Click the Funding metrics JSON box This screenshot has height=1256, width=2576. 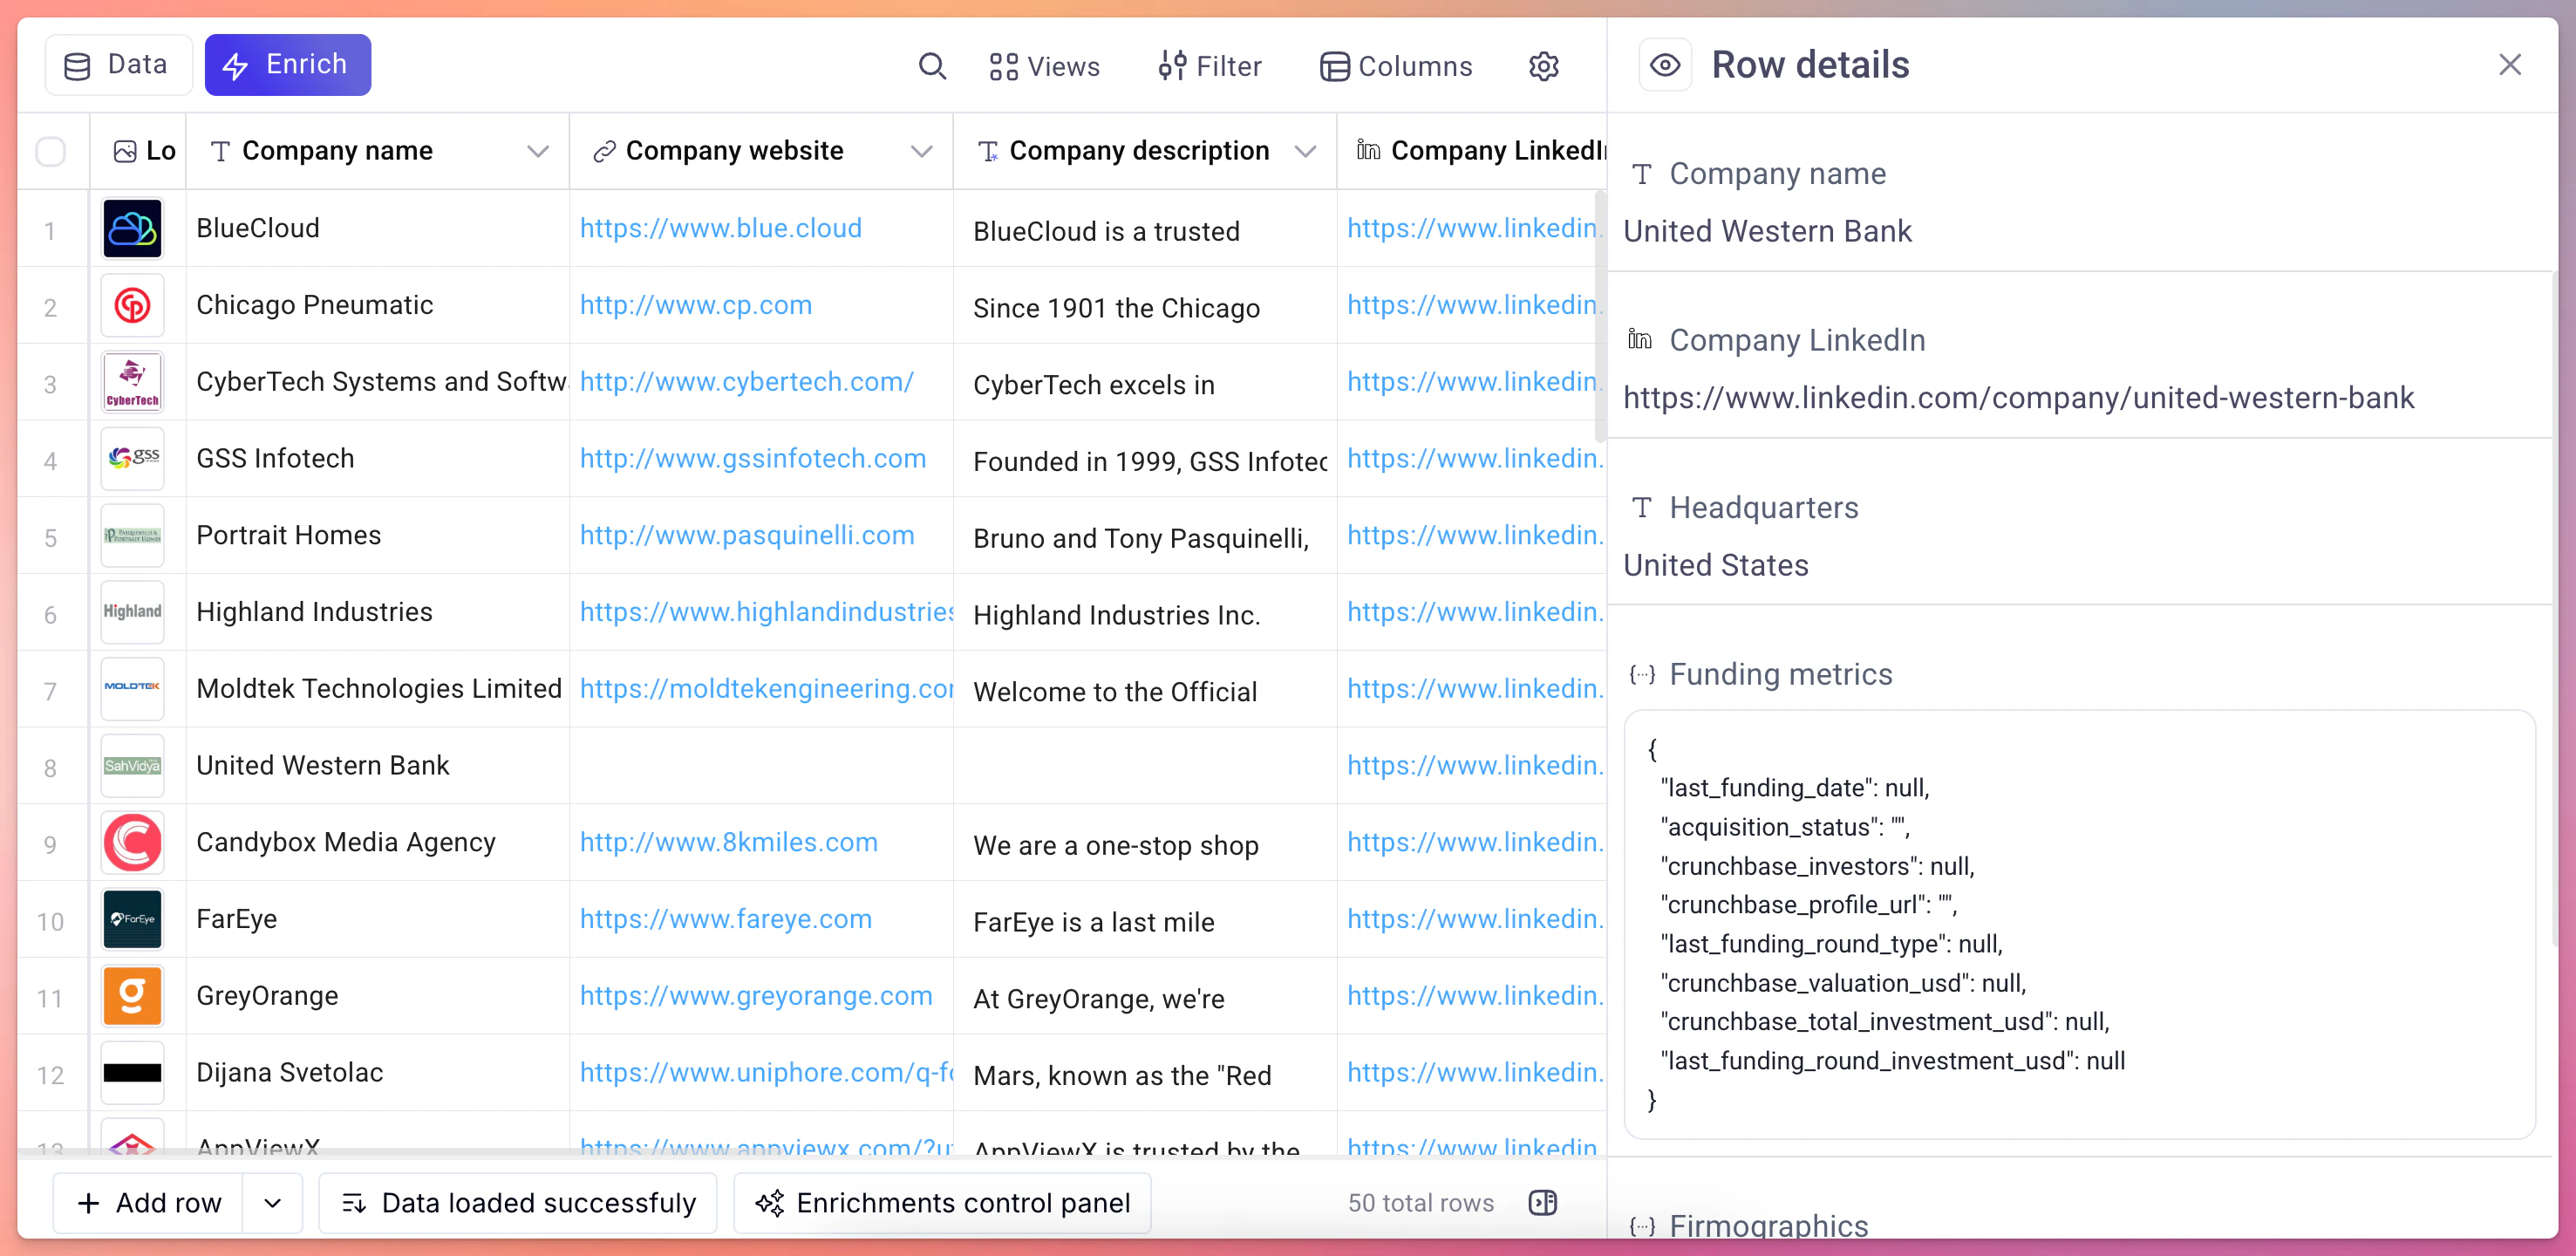tap(2080, 924)
